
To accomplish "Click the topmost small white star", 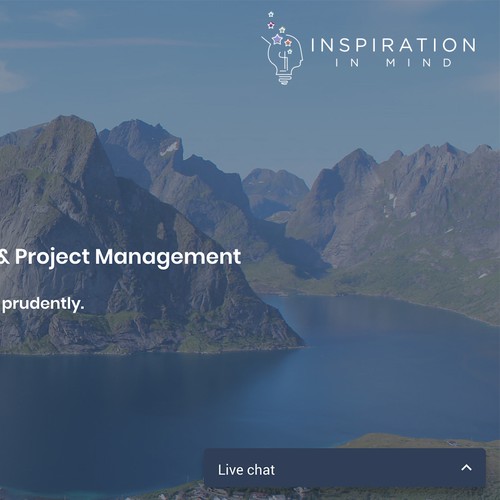I will [x=271, y=14].
